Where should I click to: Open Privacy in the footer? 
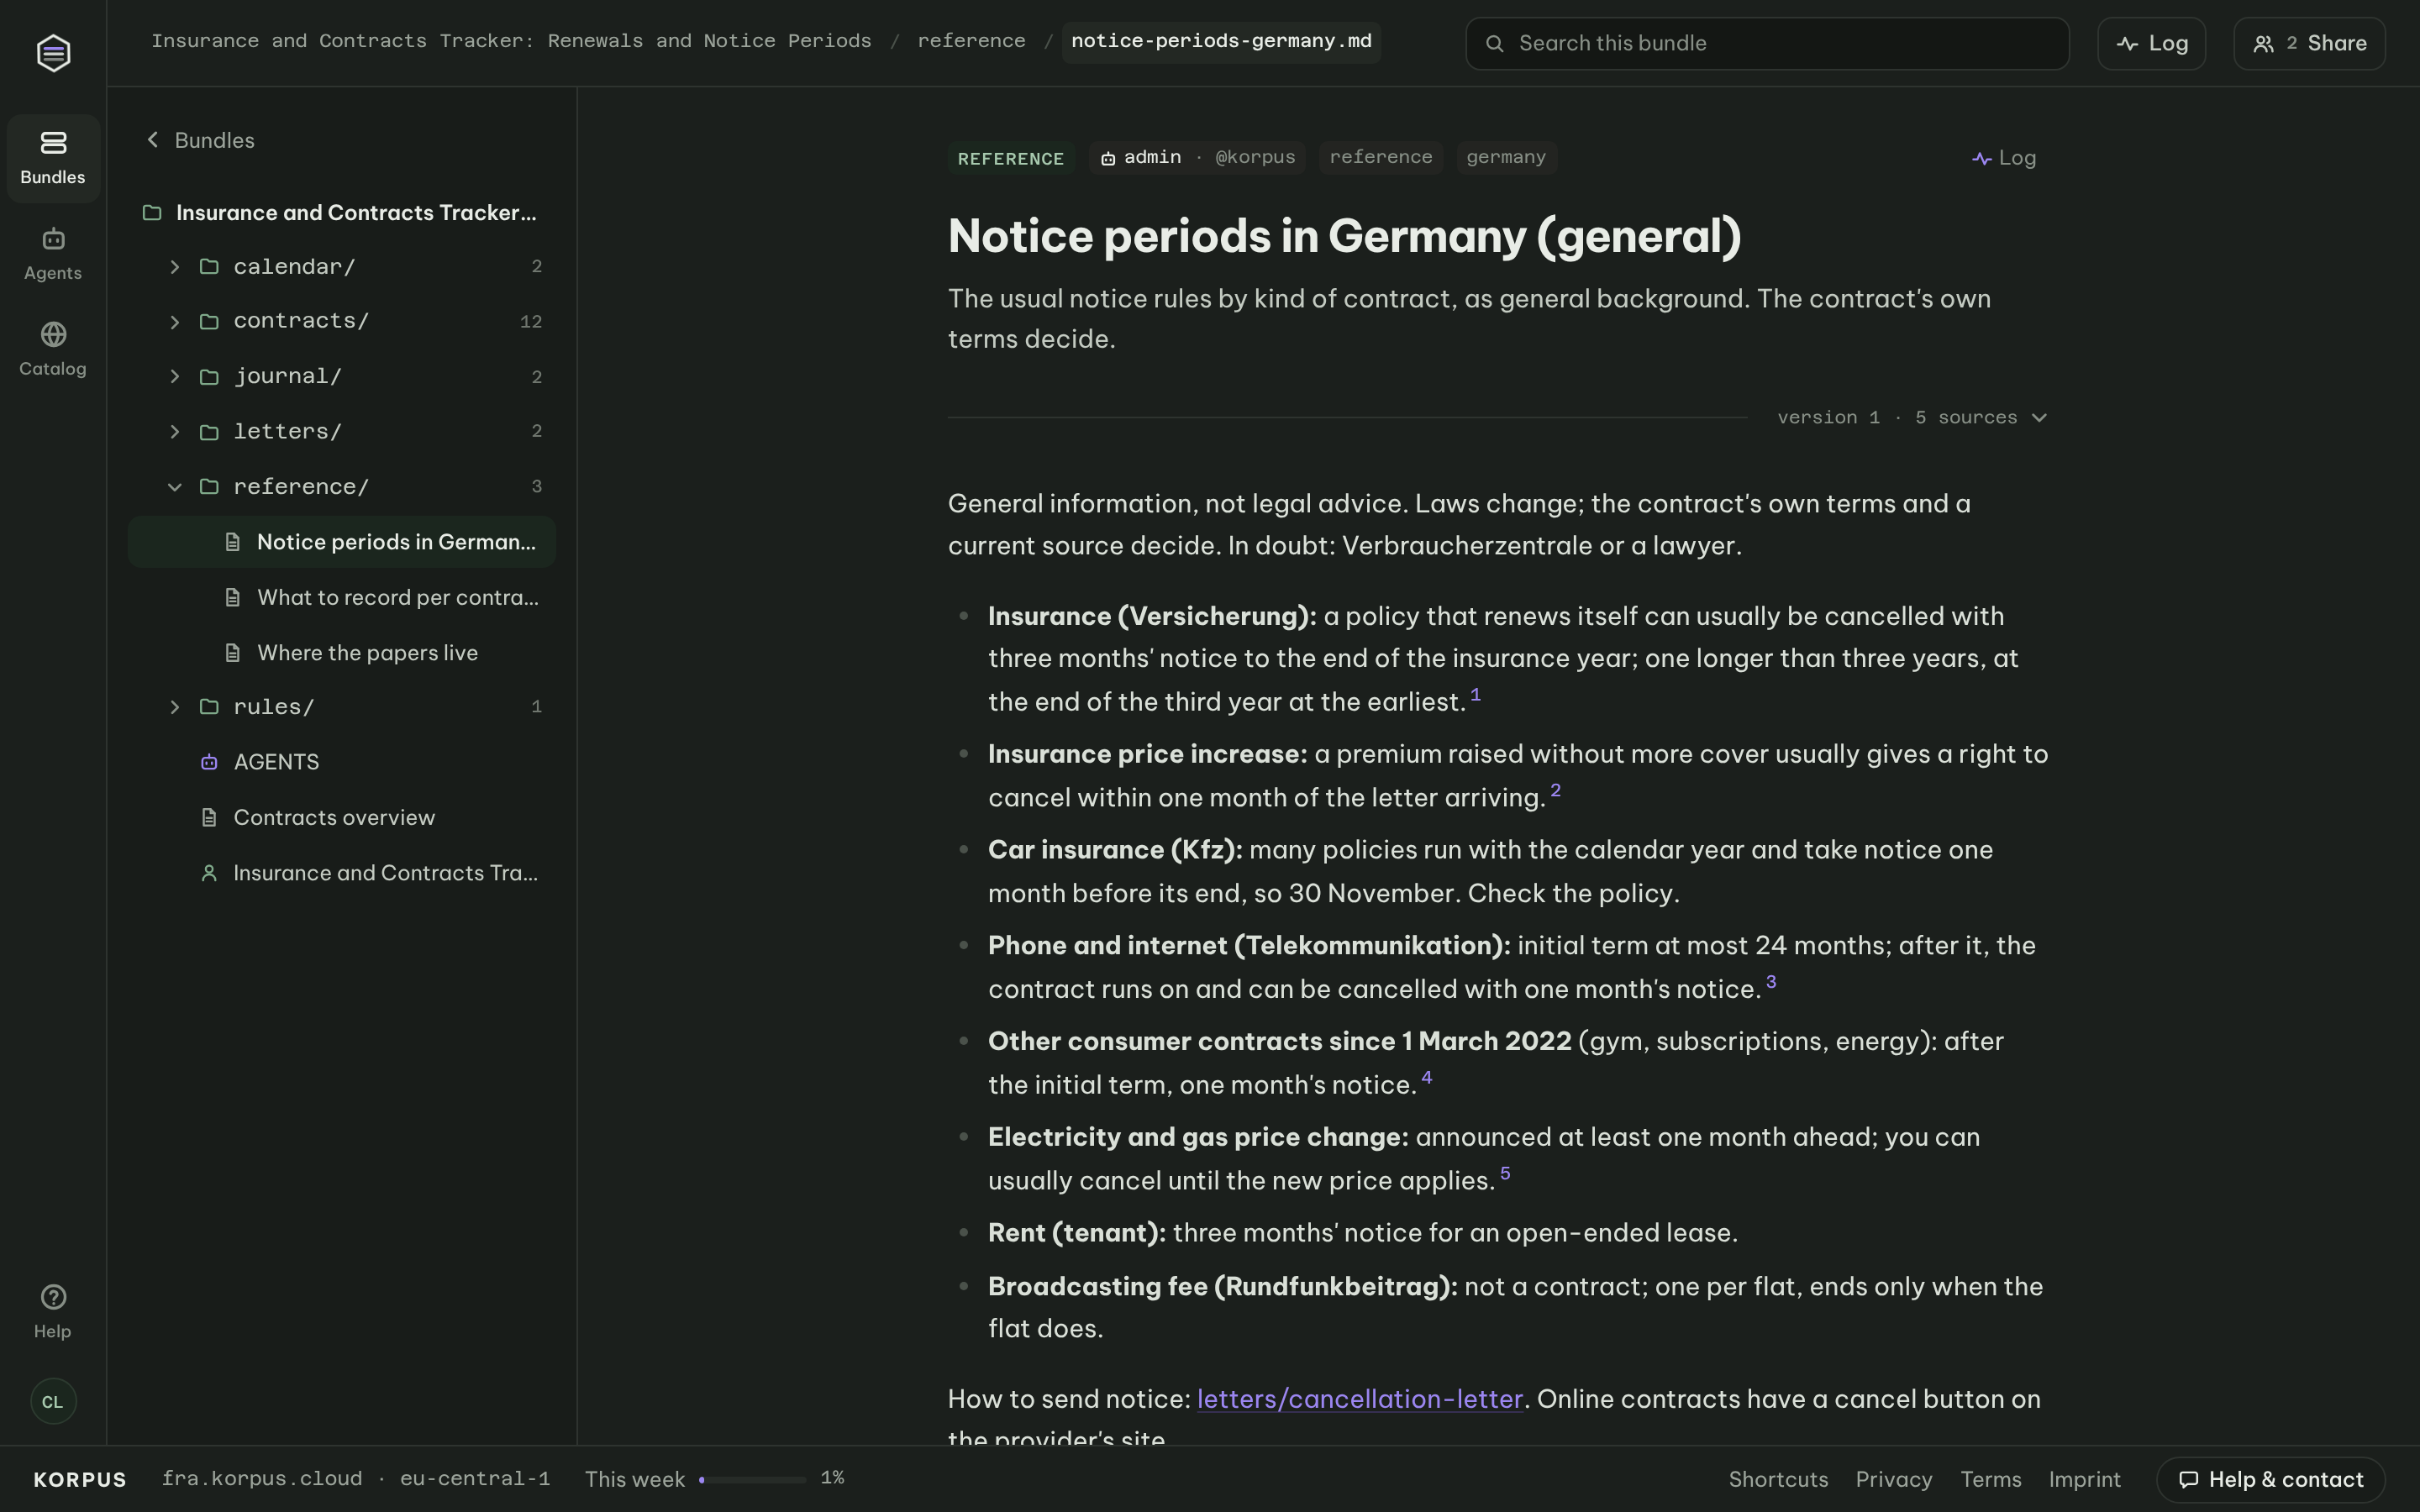coord(1893,1479)
